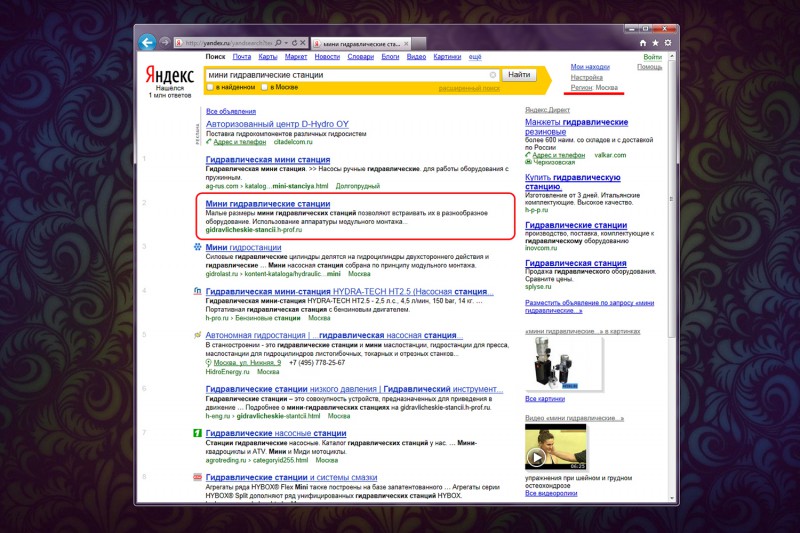800x533 pixels.
Task: Close the 'мини гидравлические ста...' tab
Action: click(x=406, y=44)
